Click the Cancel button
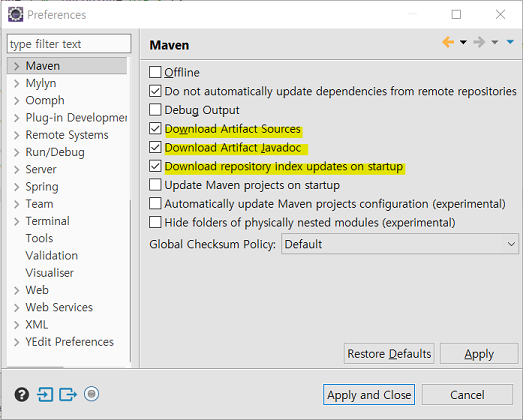523x420 pixels. (x=467, y=395)
